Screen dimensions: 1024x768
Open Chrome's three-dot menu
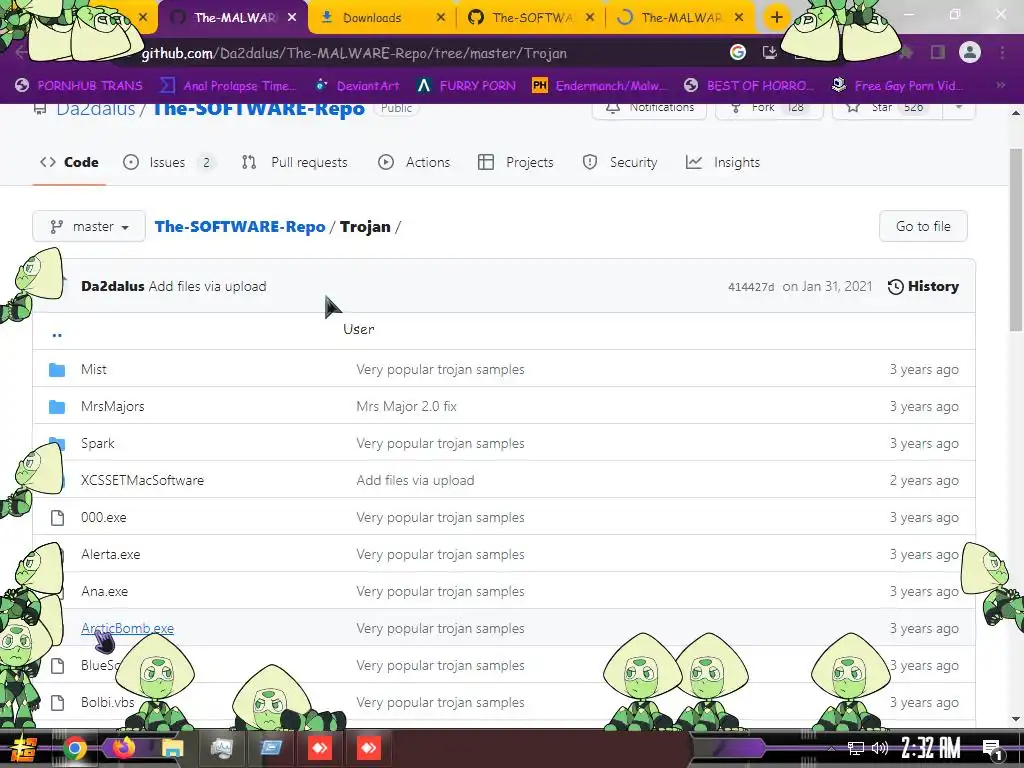[x=1002, y=52]
